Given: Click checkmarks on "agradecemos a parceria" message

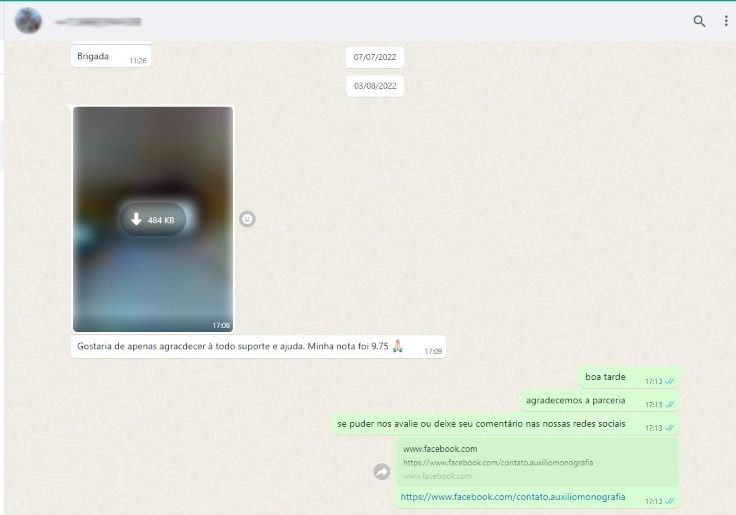Looking at the screenshot, I should pyautogui.click(x=670, y=405).
